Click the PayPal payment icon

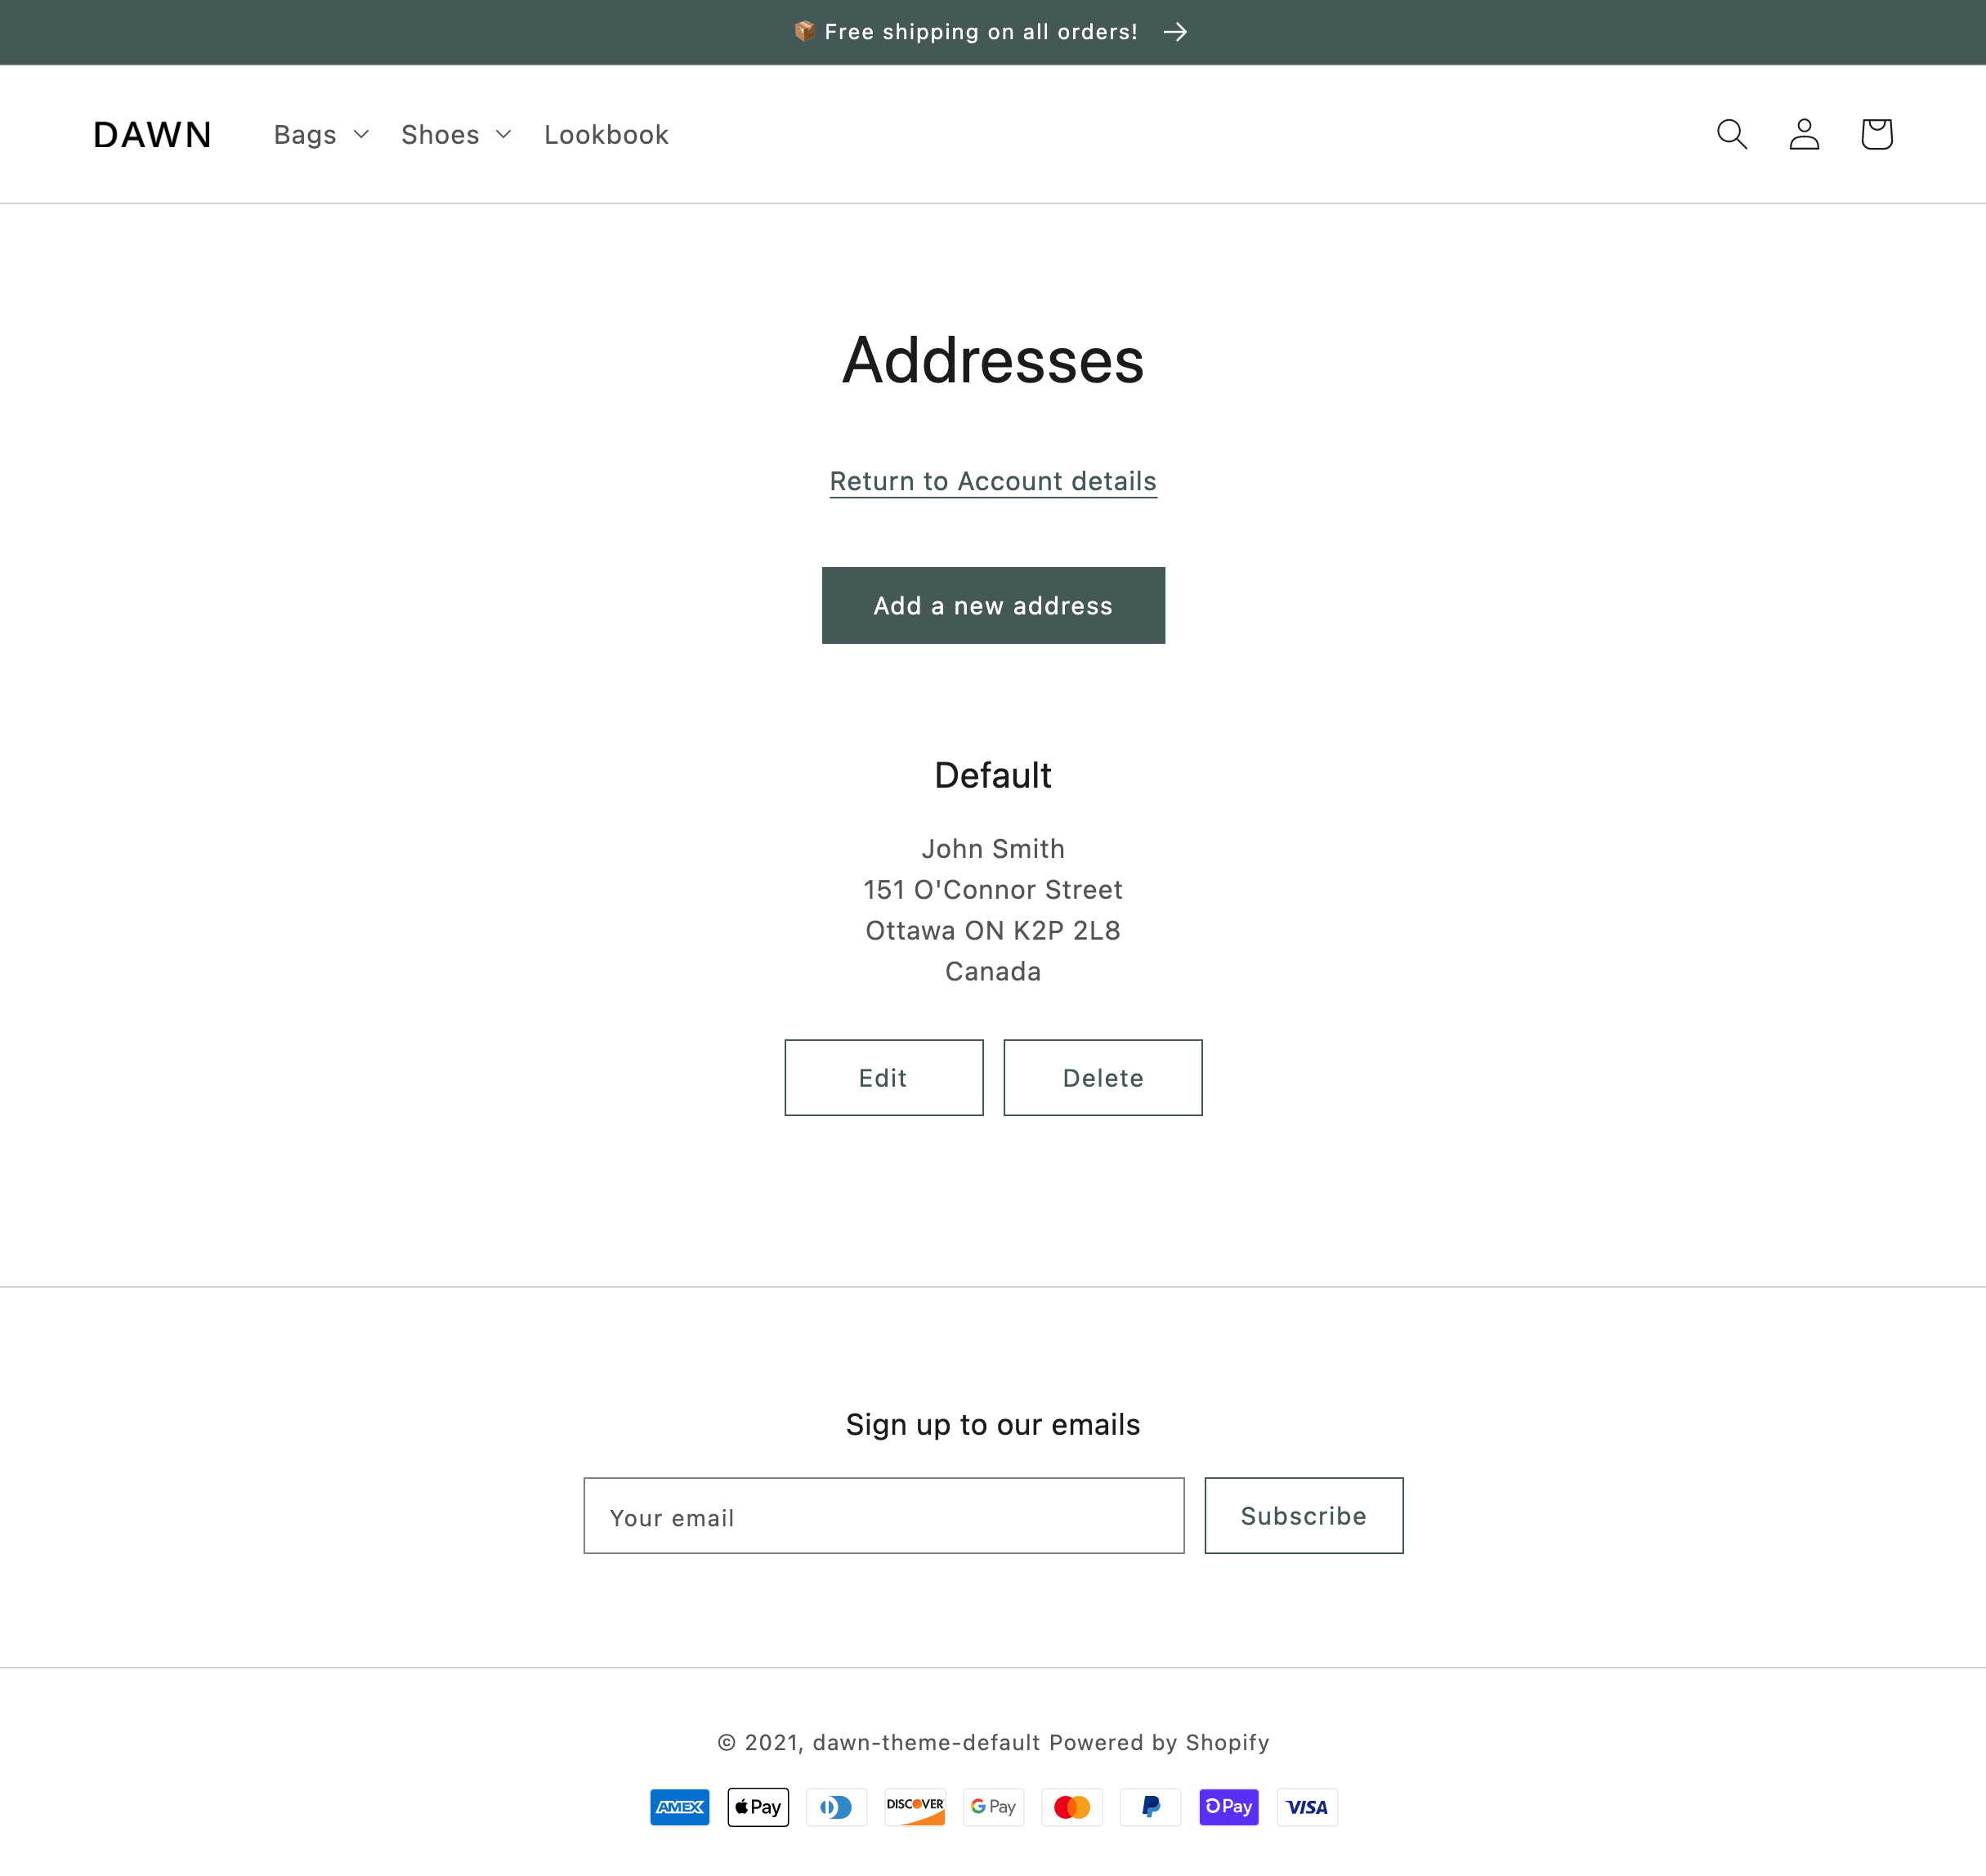point(1150,1807)
